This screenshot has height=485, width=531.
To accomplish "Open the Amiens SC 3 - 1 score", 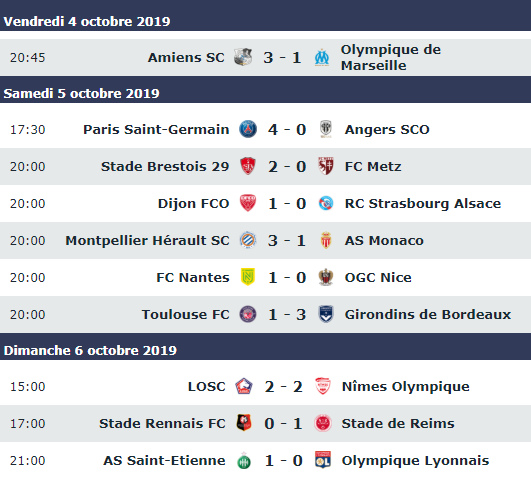I will click(x=282, y=58).
